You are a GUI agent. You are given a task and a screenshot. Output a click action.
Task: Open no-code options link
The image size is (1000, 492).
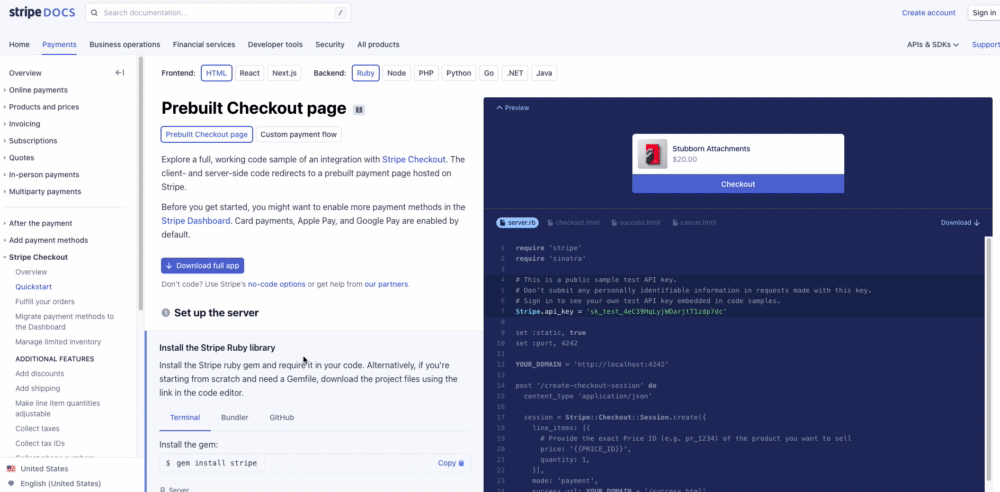click(x=277, y=284)
